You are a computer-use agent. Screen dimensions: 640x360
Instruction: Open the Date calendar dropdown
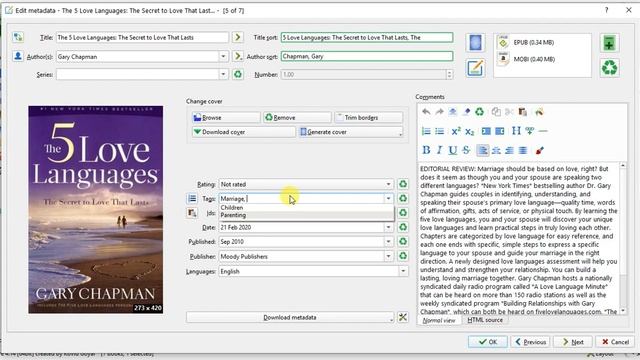pos(388,227)
